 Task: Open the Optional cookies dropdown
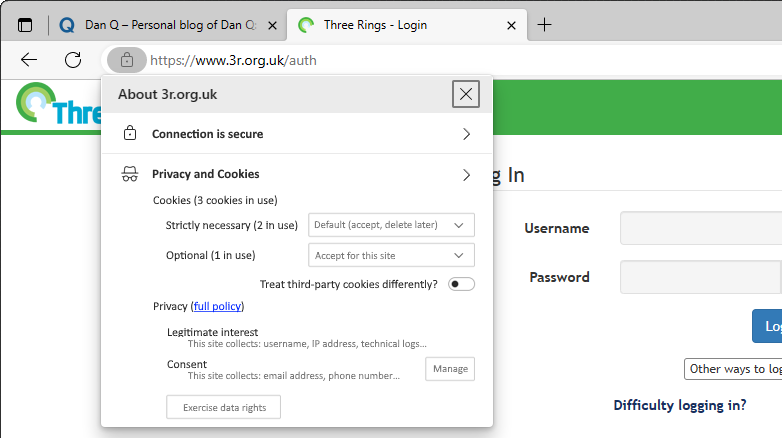(x=391, y=255)
